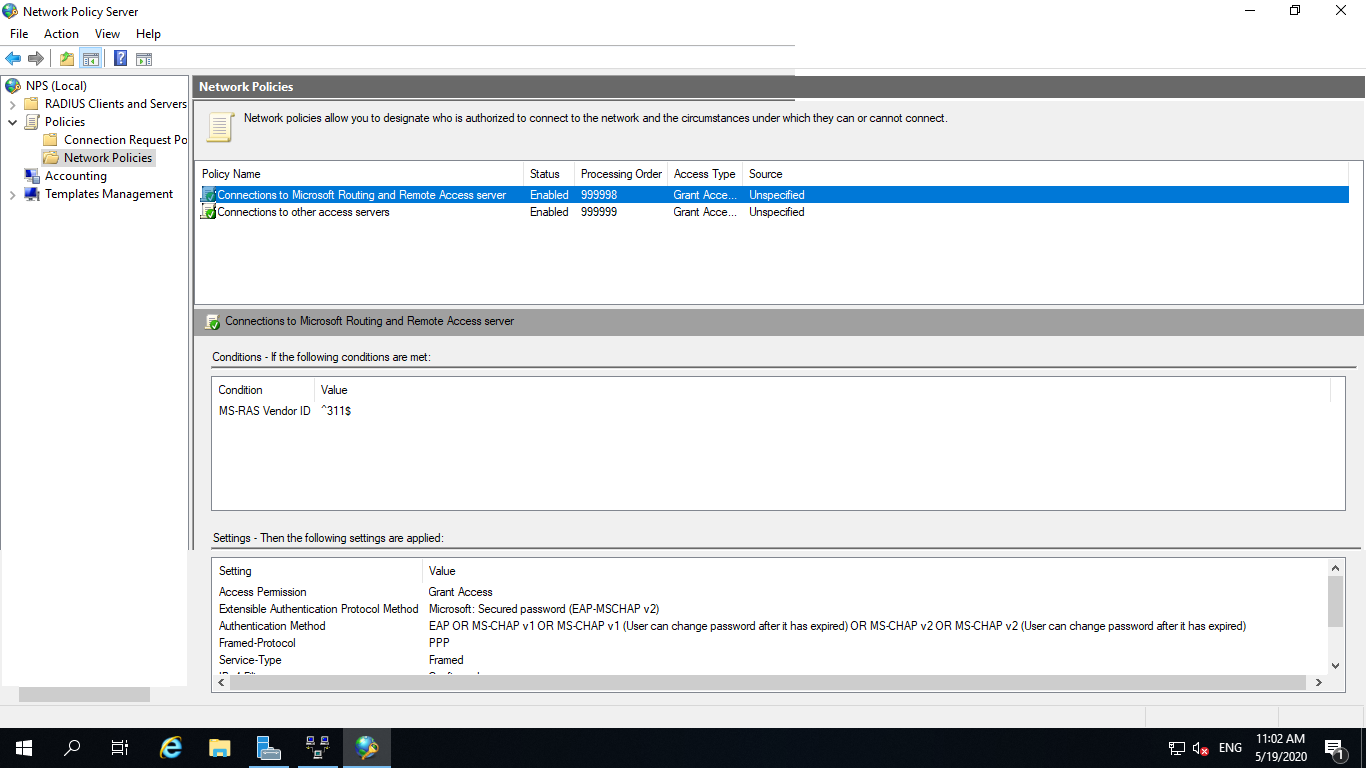Sort by Processing Order column header
Screen dimensions: 1366x768
(x=621, y=174)
